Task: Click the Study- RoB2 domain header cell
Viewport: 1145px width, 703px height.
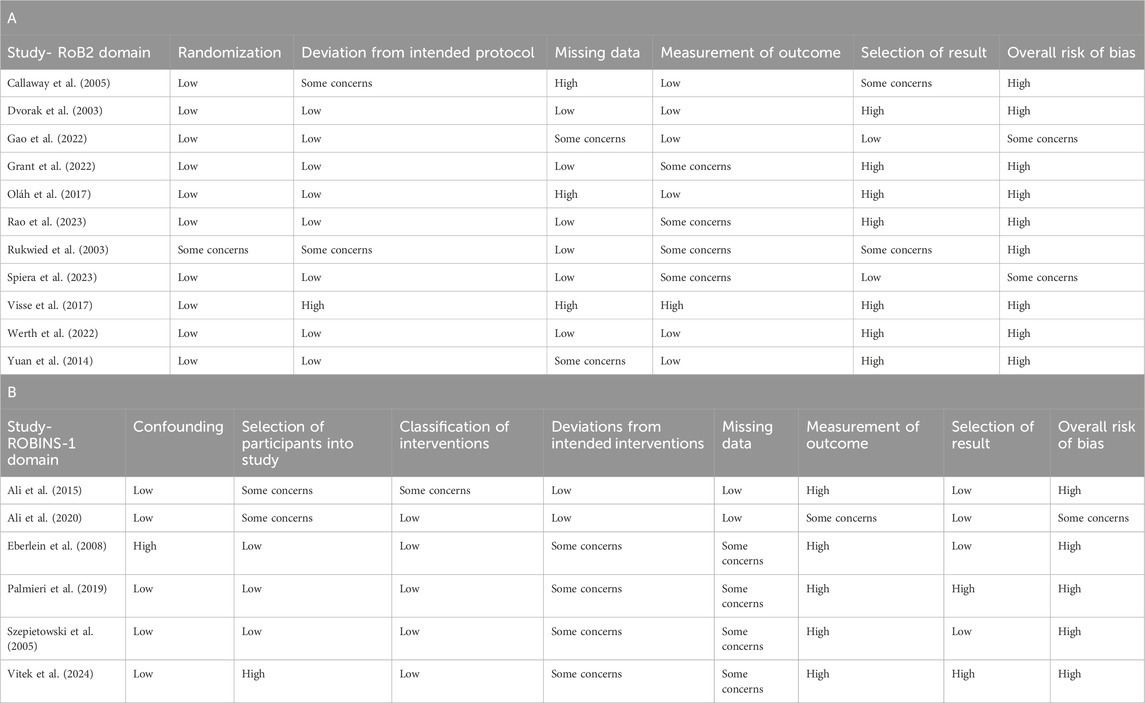Action: (x=84, y=53)
